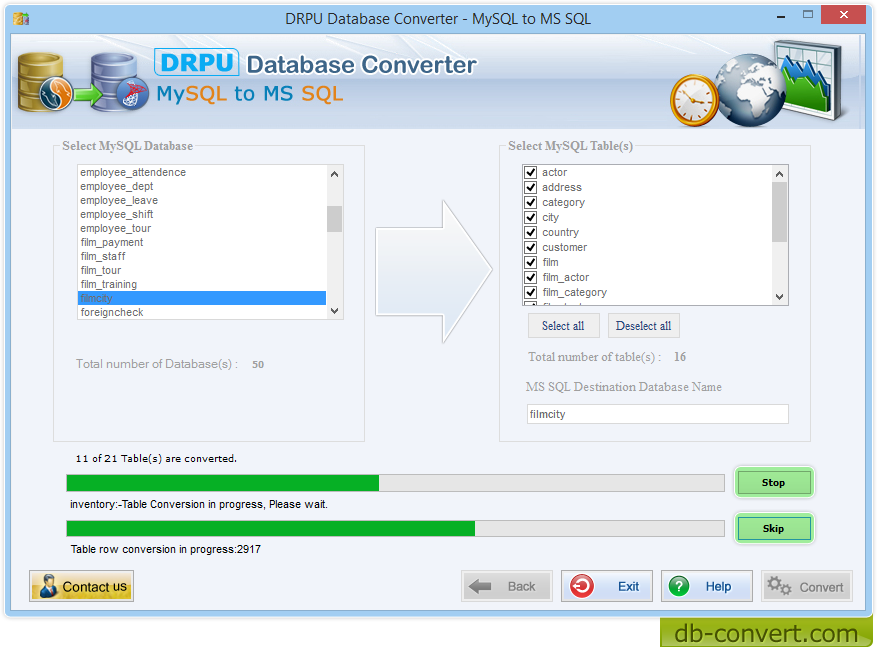The height and width of the screenshot is (647, 877).
Task: Select film_staff database
Action: [x=201, y=256]
